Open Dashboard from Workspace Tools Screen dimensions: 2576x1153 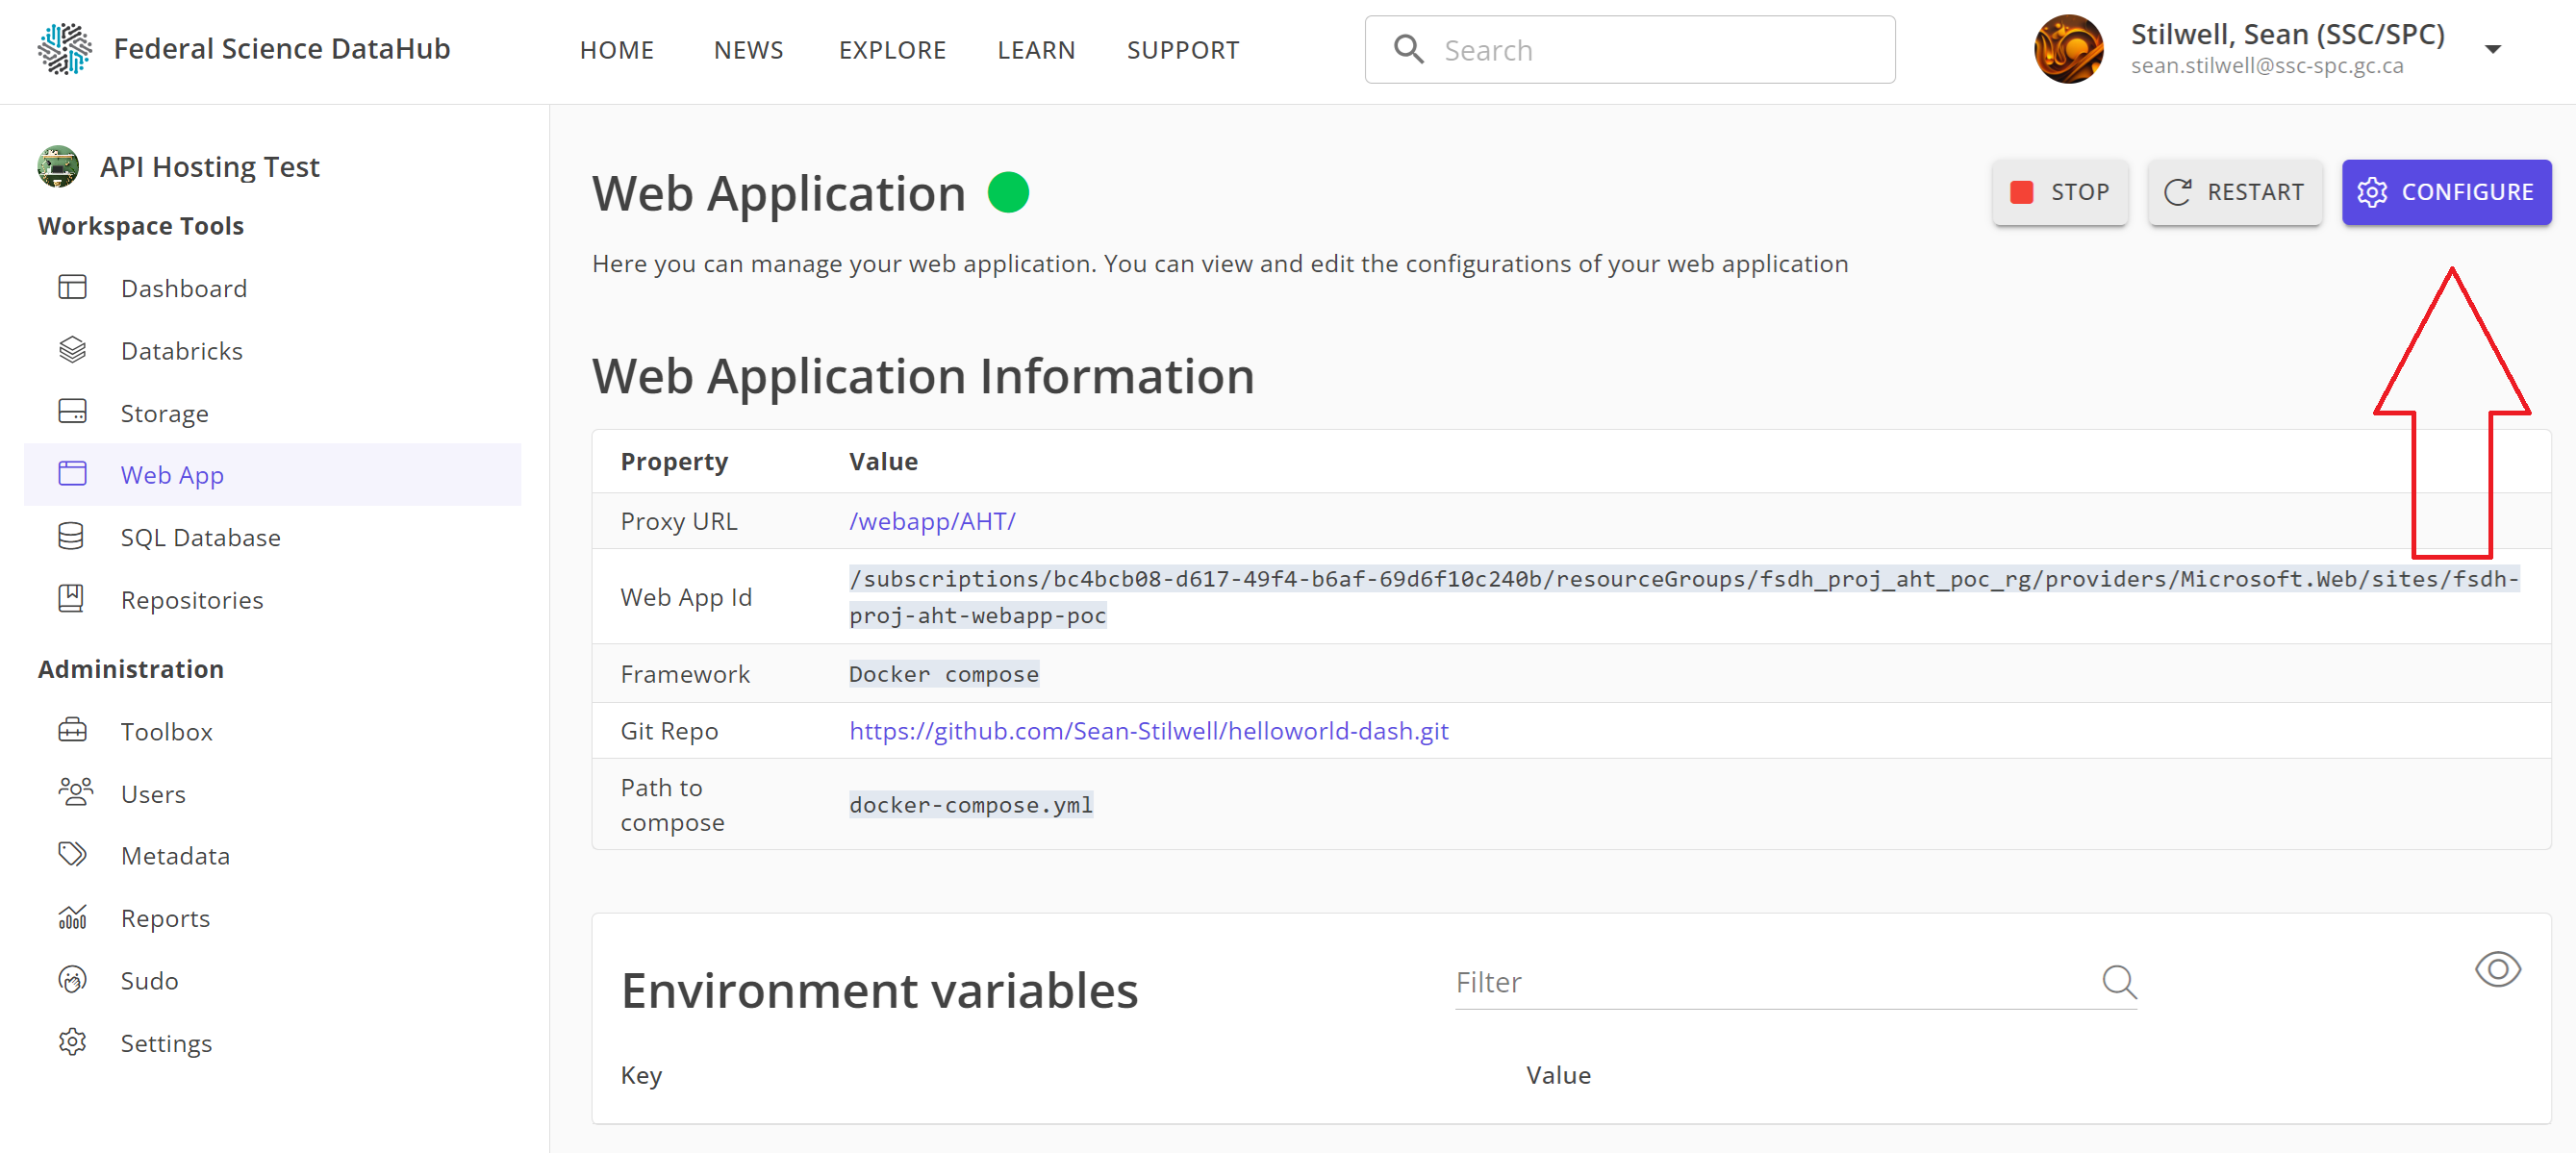(x=183, y=288)
